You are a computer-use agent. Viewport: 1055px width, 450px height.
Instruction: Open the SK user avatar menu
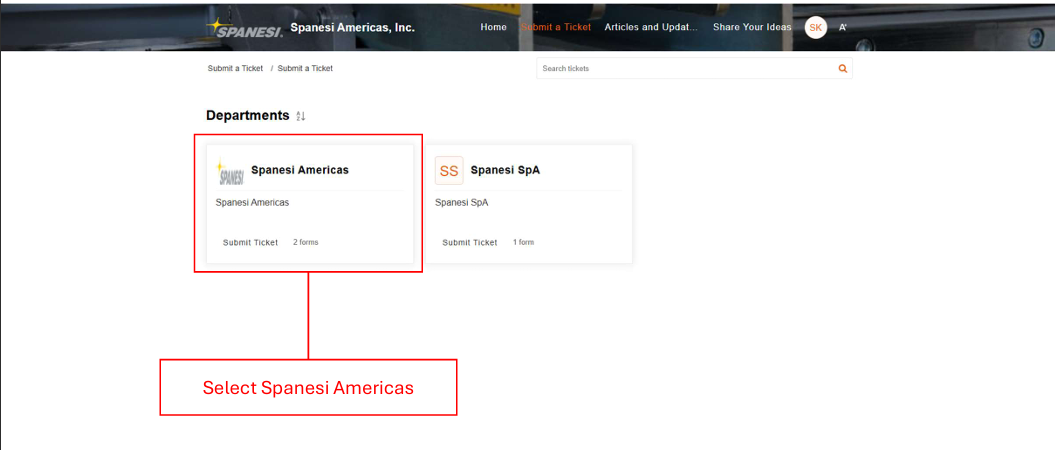[x=815, y=28]
